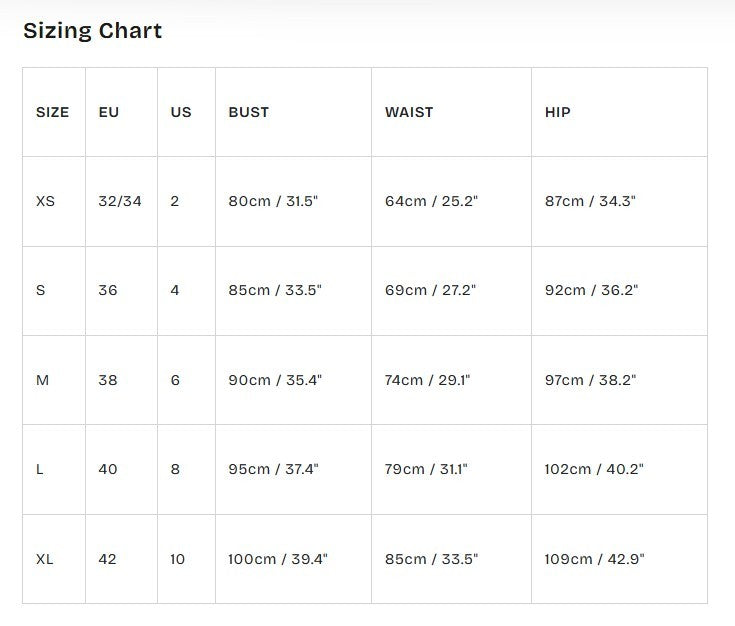Image resolution: width=735 pixels, height=626 pixels.
Task: Click the 102cm / 40.2" hip cell
Action: click(619, 469)
